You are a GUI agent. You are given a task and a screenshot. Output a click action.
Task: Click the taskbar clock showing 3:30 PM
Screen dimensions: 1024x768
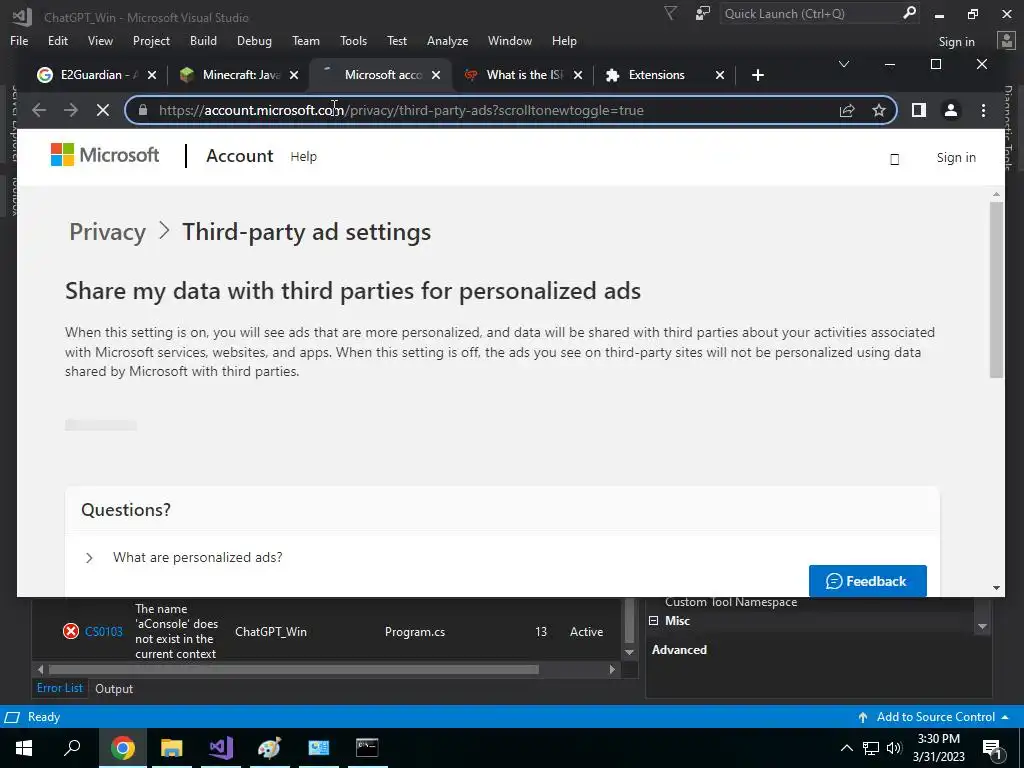938,748
